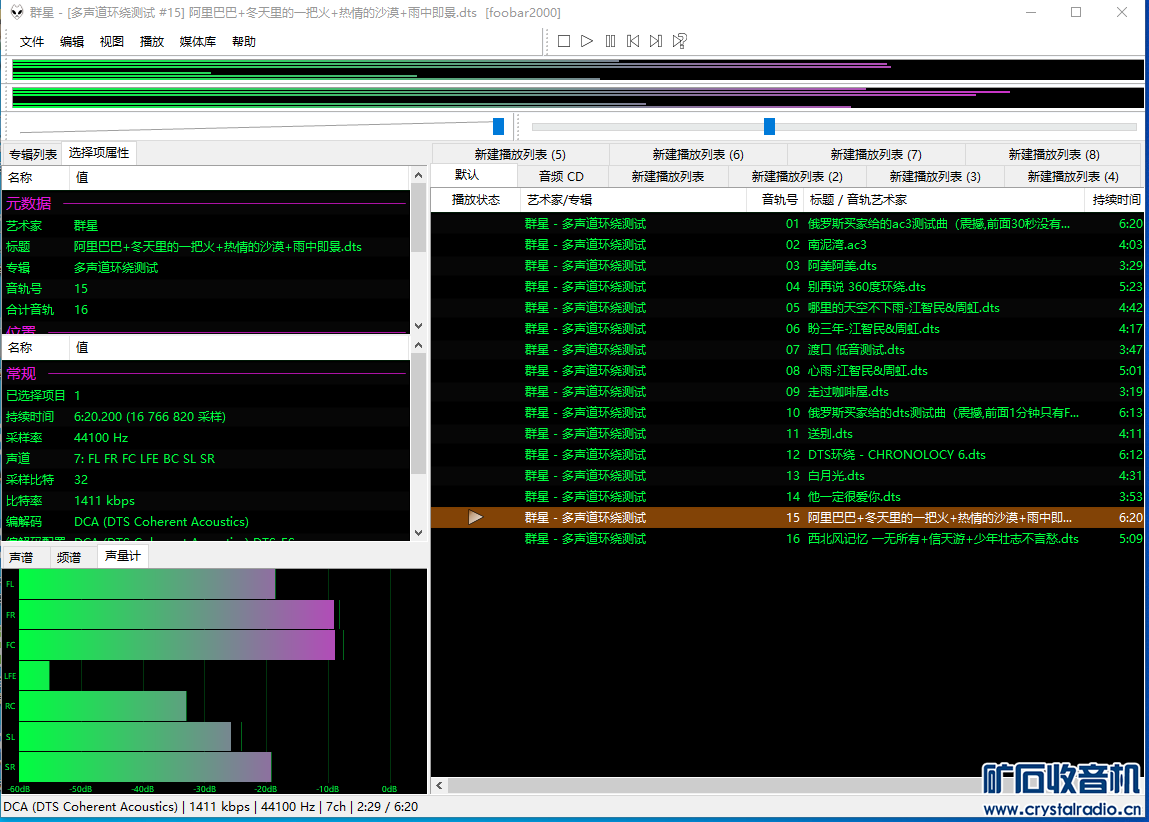This screenshot has height=822, width=1149.
Task: Open the 新建播放列表 (3) tab
Action: 935,177
